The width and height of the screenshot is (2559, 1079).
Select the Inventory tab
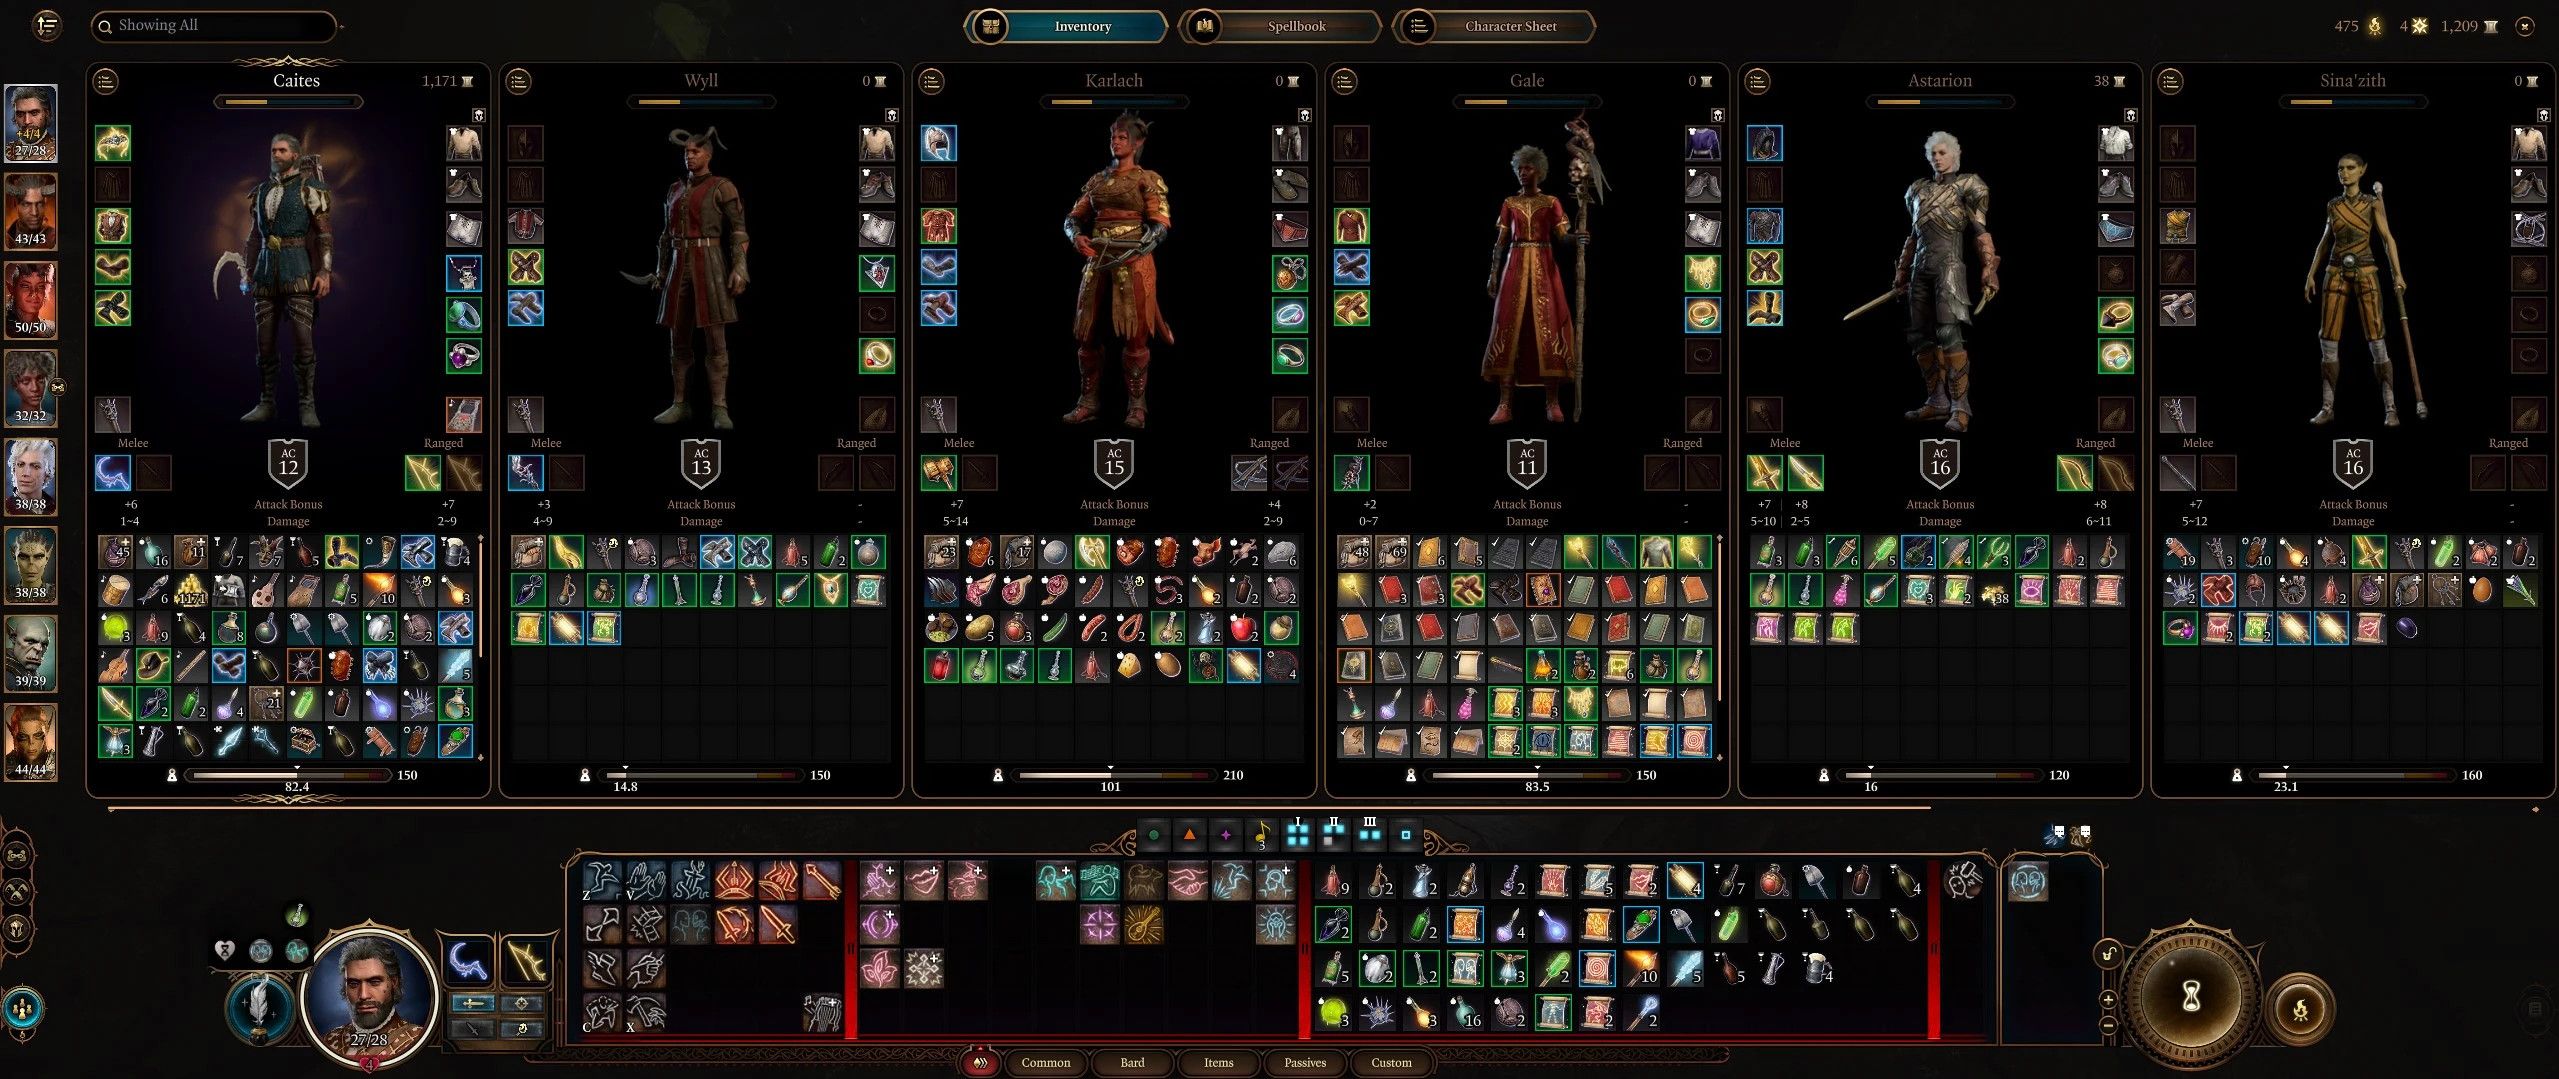1066,26
